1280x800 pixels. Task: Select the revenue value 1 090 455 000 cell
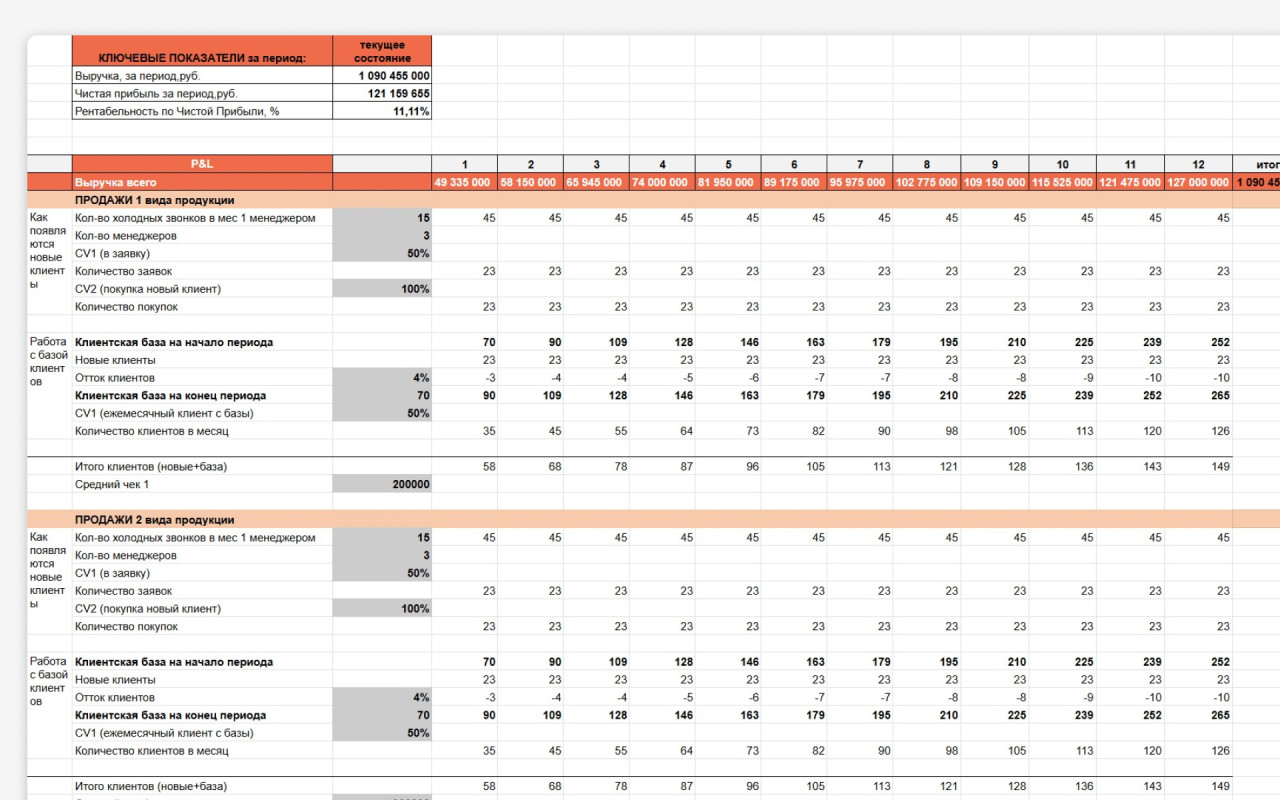(x=382, y=76)
